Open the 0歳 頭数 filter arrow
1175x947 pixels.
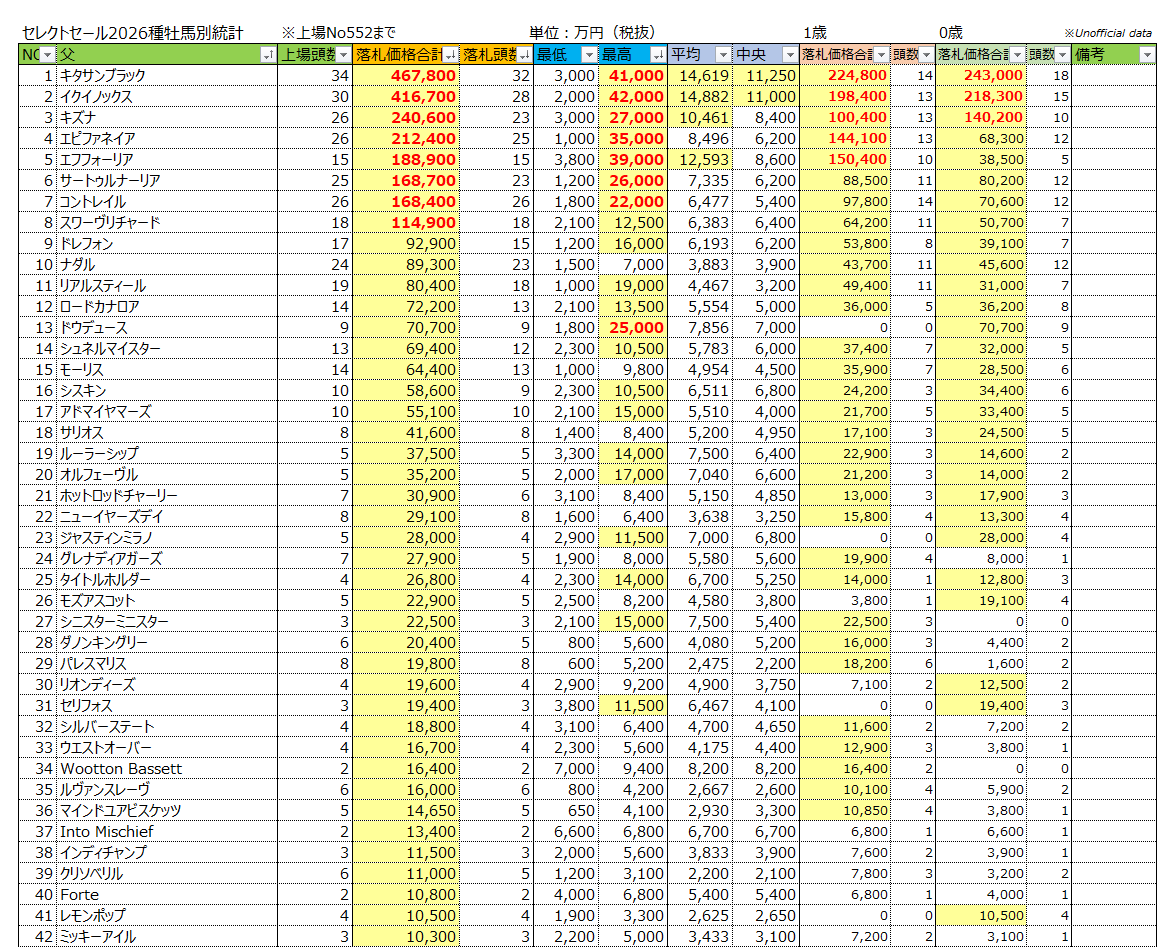[1063, 55]
